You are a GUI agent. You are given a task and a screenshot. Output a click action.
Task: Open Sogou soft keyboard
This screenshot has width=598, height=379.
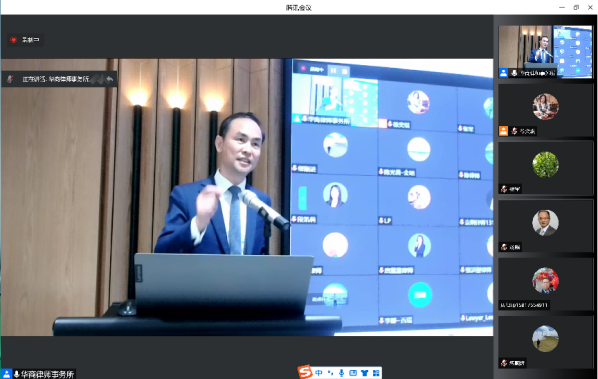353,373
